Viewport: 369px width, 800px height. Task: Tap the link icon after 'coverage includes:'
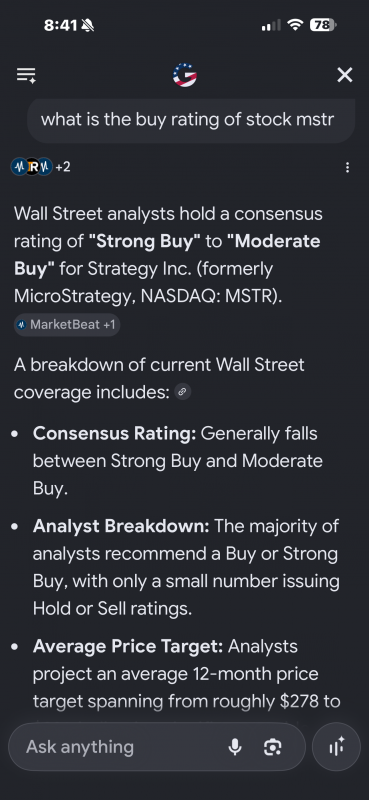coord(183,392)
